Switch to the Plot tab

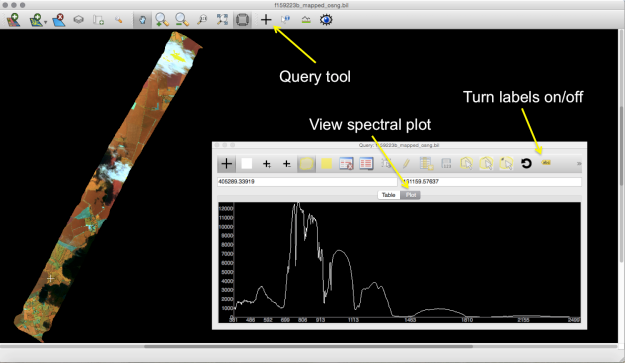(x=411, y=195)
